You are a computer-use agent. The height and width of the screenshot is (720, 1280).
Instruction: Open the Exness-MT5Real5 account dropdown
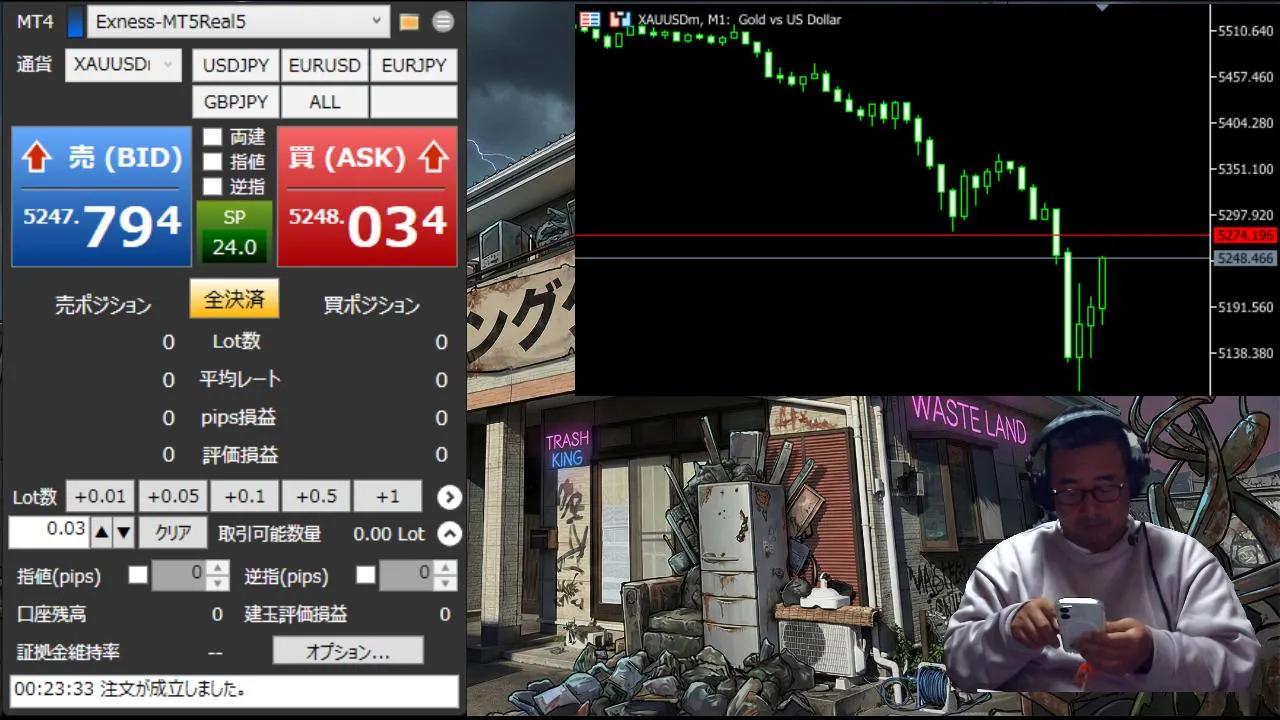tap(238, 21)
